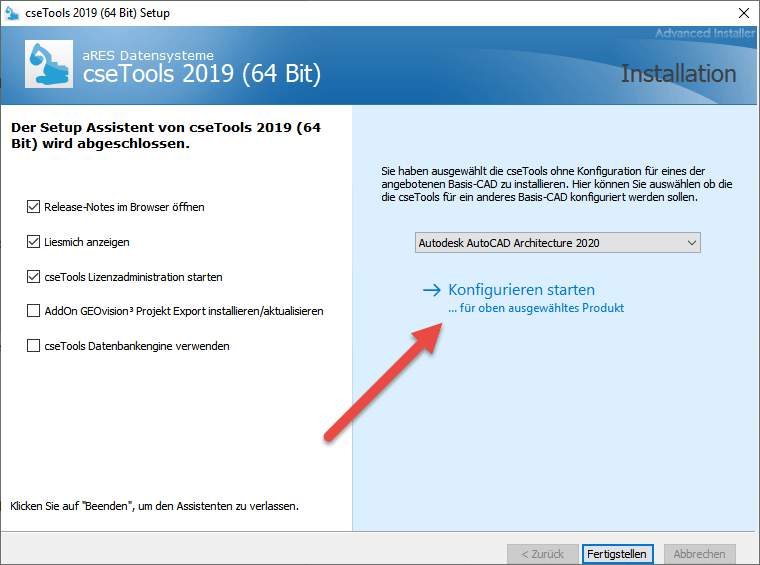Click the aRES Datensysteme banner text
This screenshot has height=565, width=760.
(147, 55)
